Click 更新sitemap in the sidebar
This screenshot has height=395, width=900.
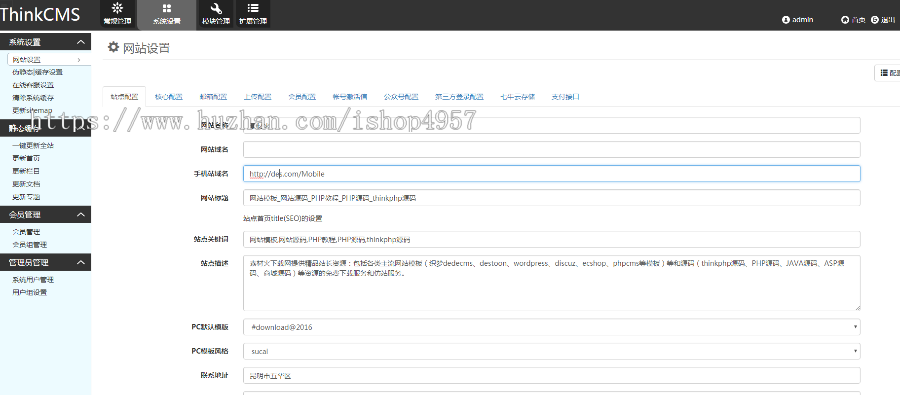click(x=32, y=110)
